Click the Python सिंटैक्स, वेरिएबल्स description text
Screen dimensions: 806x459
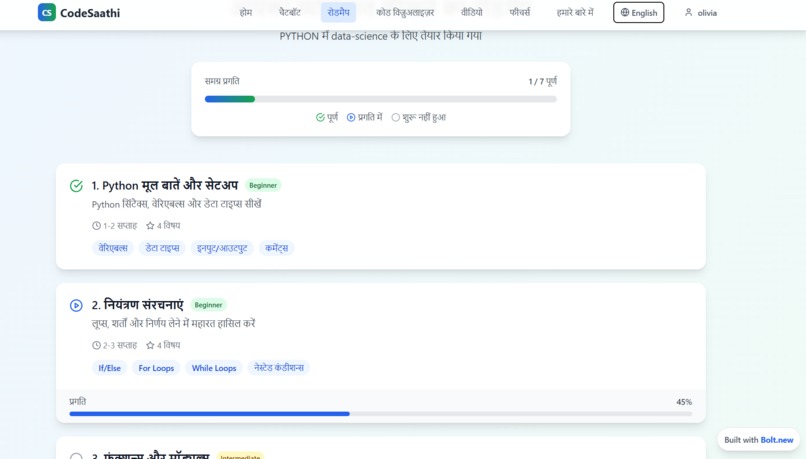(x=176, y=204)
